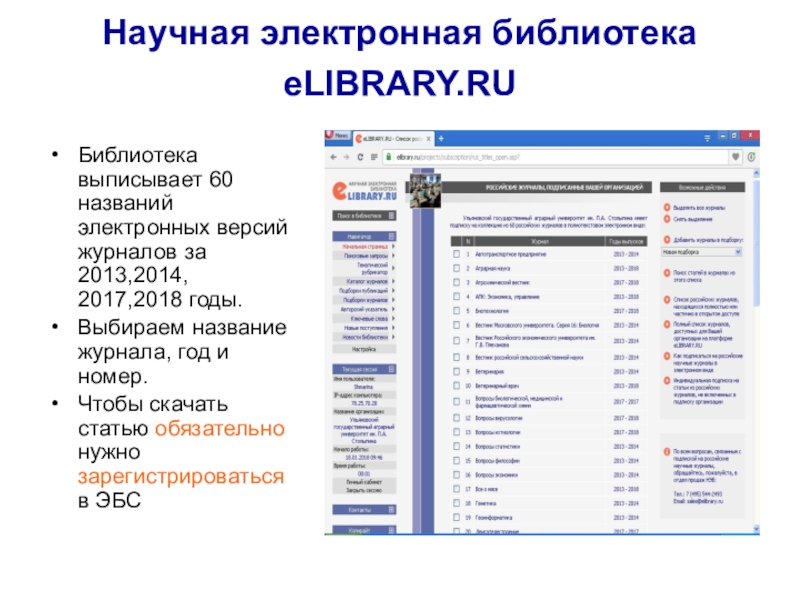Screen dimensions: 800x600
Task: Check box for 'Агрохимический вестник'
Action: 457,282
